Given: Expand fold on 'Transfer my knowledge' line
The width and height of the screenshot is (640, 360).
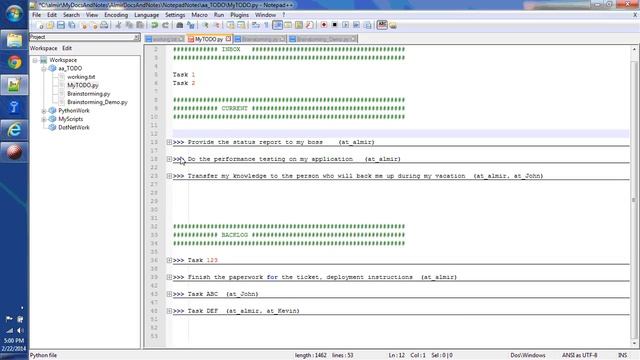Looking at the screenshot, I should click(169, 176).
